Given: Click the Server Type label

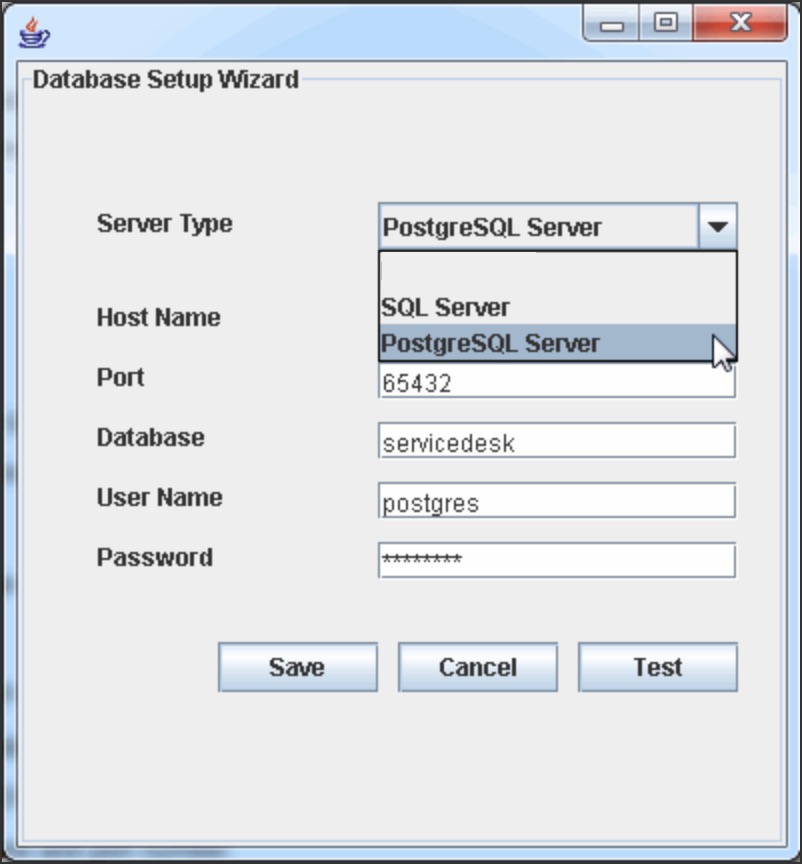Looking at the screenshot, I should (165, 224).
